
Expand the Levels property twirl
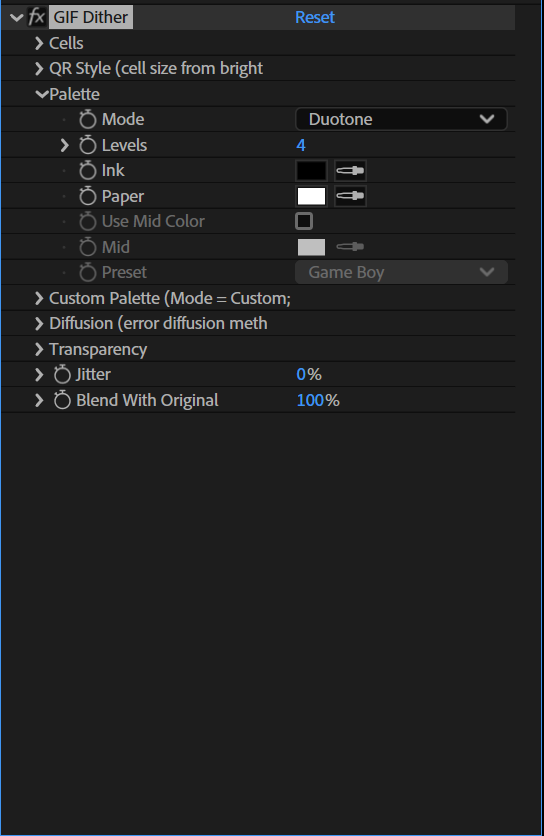click(65, 145)
